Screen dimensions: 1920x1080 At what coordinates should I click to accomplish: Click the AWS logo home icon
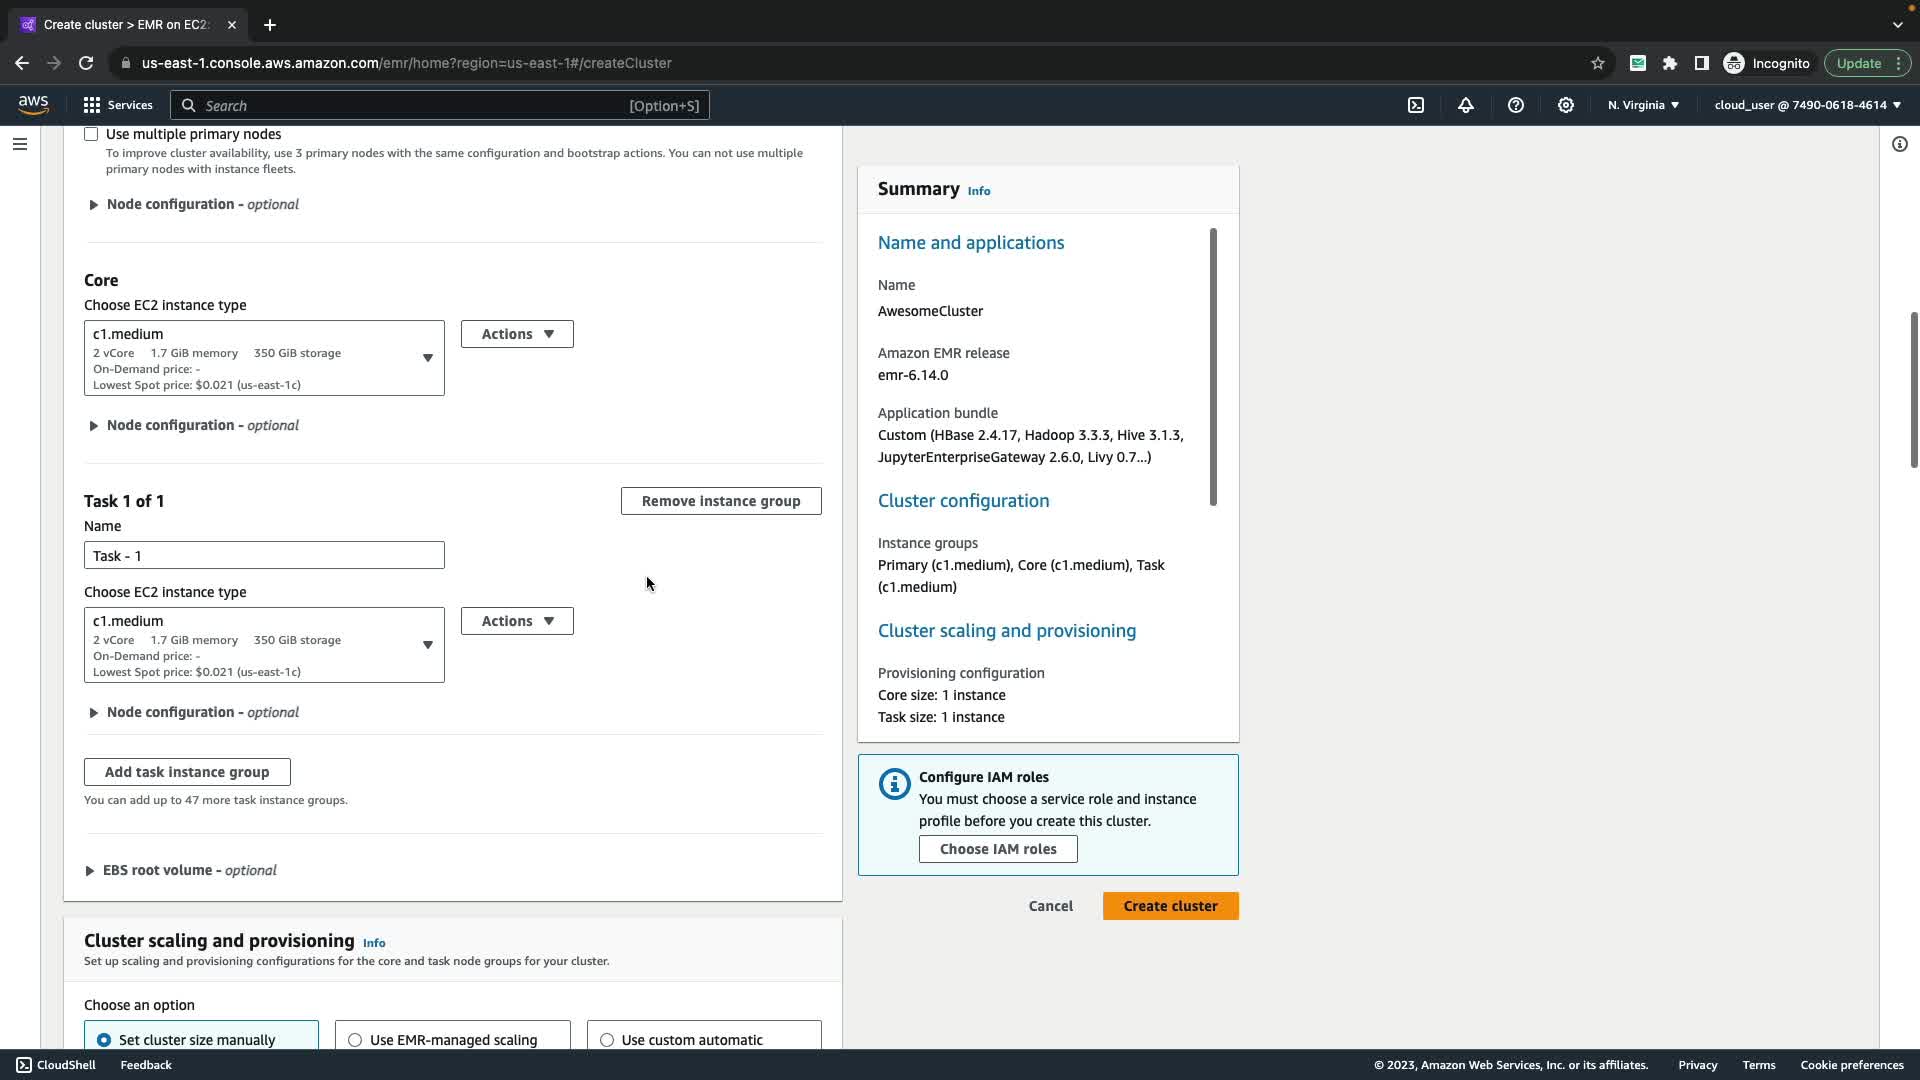click(x=33, y=105)
